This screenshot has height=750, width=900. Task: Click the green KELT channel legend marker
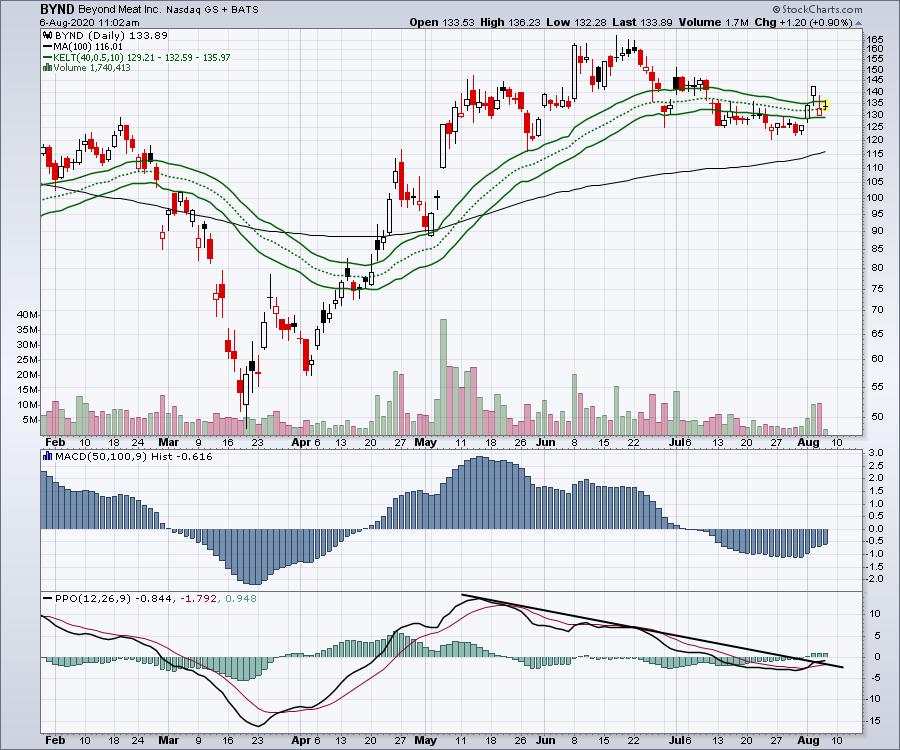tap(46, 58)
